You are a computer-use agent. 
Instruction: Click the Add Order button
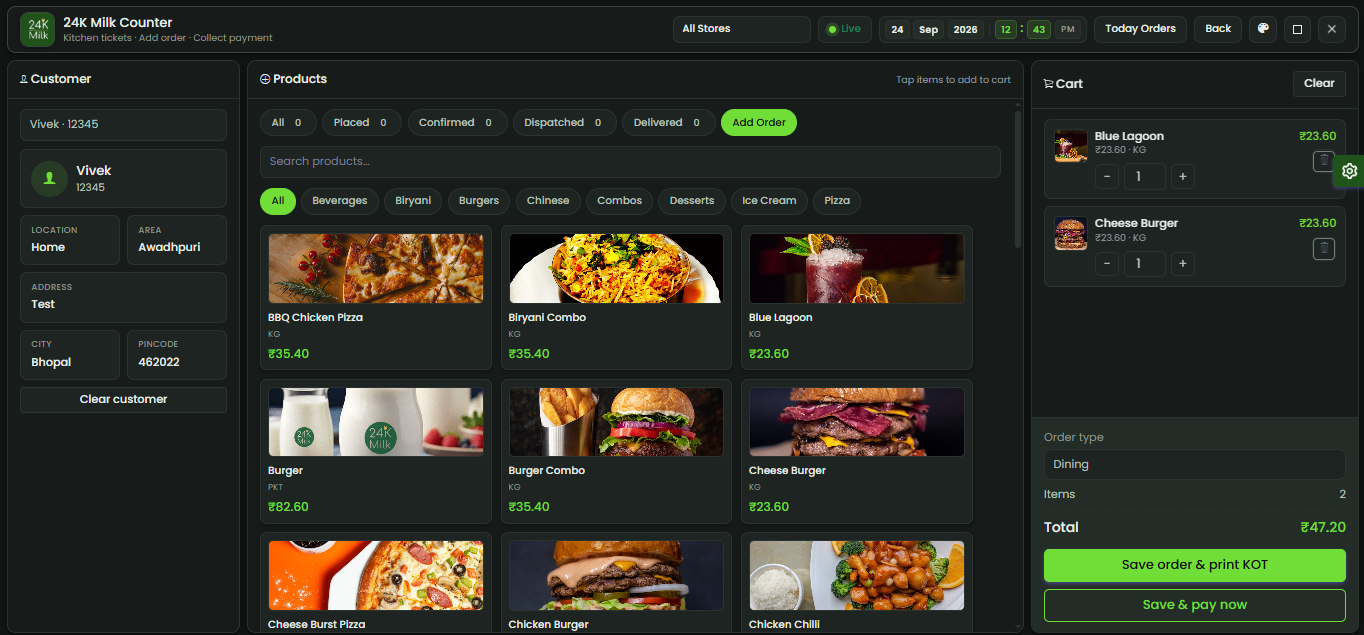point(759,122)
